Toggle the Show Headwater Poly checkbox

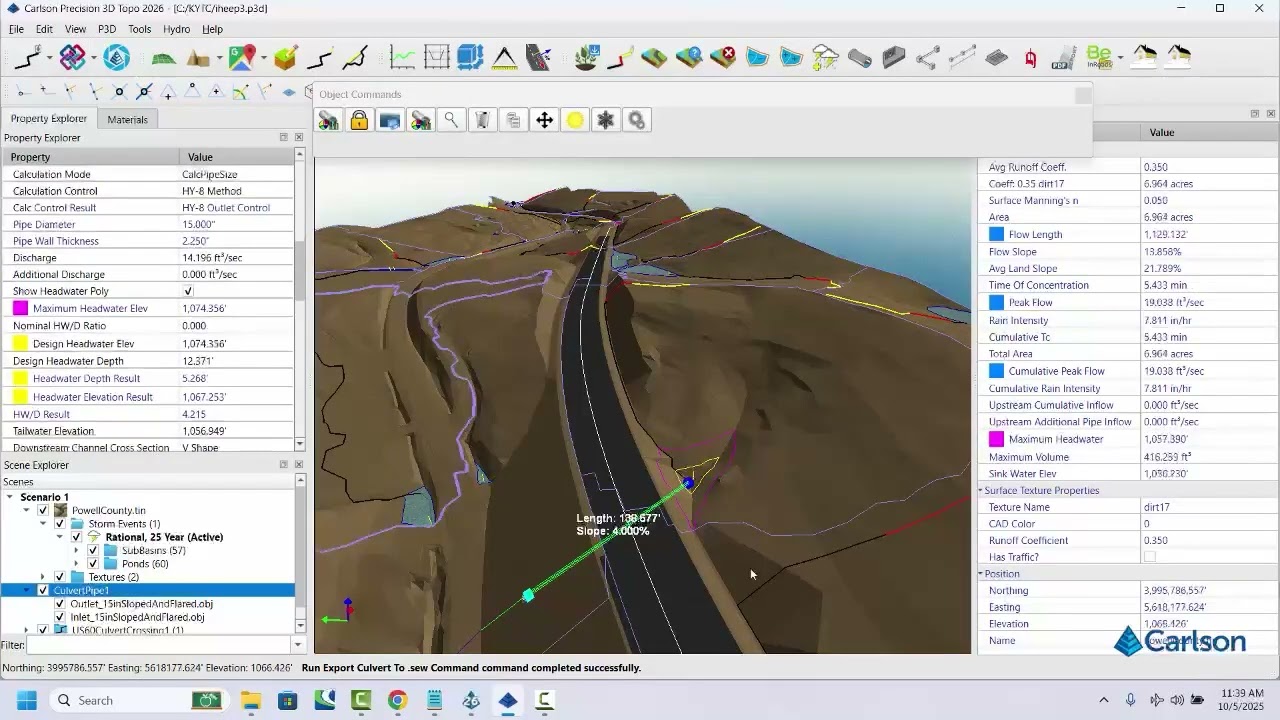(x=188, y=291)
